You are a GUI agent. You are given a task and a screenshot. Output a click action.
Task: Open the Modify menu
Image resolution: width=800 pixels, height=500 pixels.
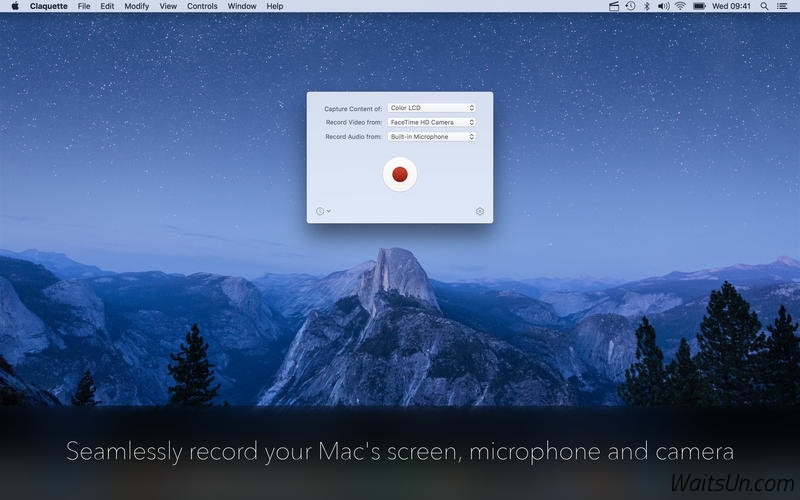(x=136, y=6)
